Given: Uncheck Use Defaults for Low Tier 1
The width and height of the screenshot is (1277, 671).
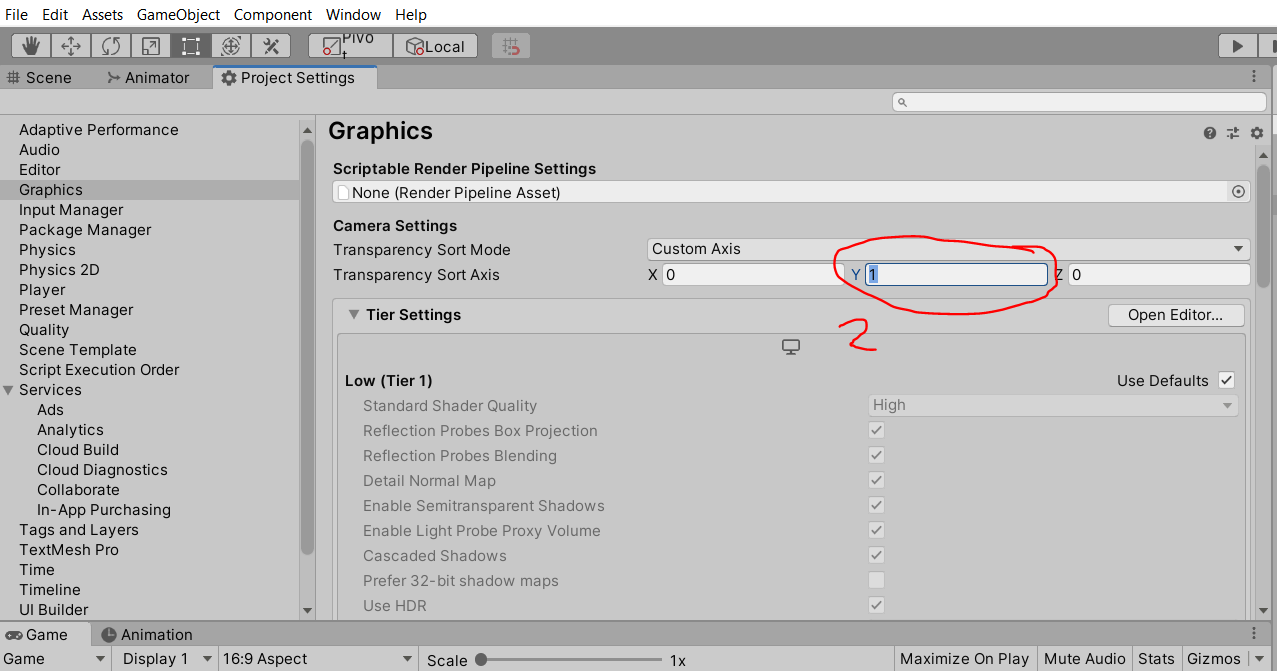Looking at the screenshot, I should coord(1226,380).
